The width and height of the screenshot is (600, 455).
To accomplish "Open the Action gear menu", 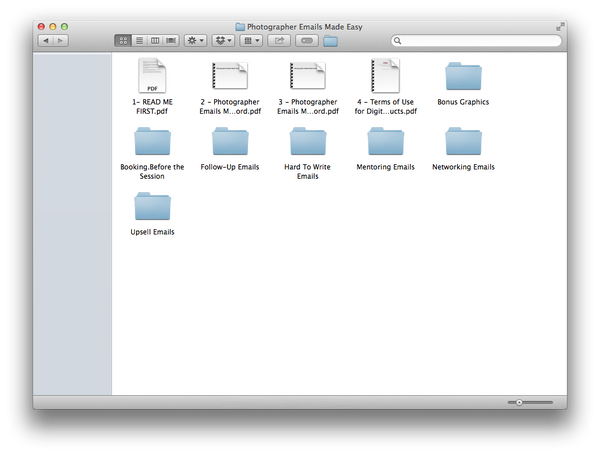I will (x=196, y=41).
